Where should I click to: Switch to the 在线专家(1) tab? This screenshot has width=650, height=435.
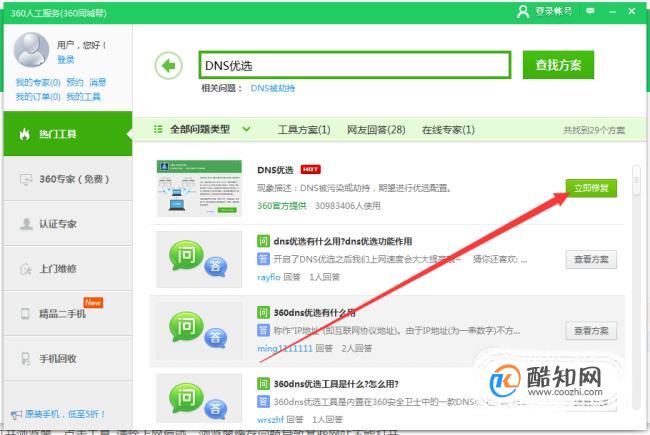(448, 130)
